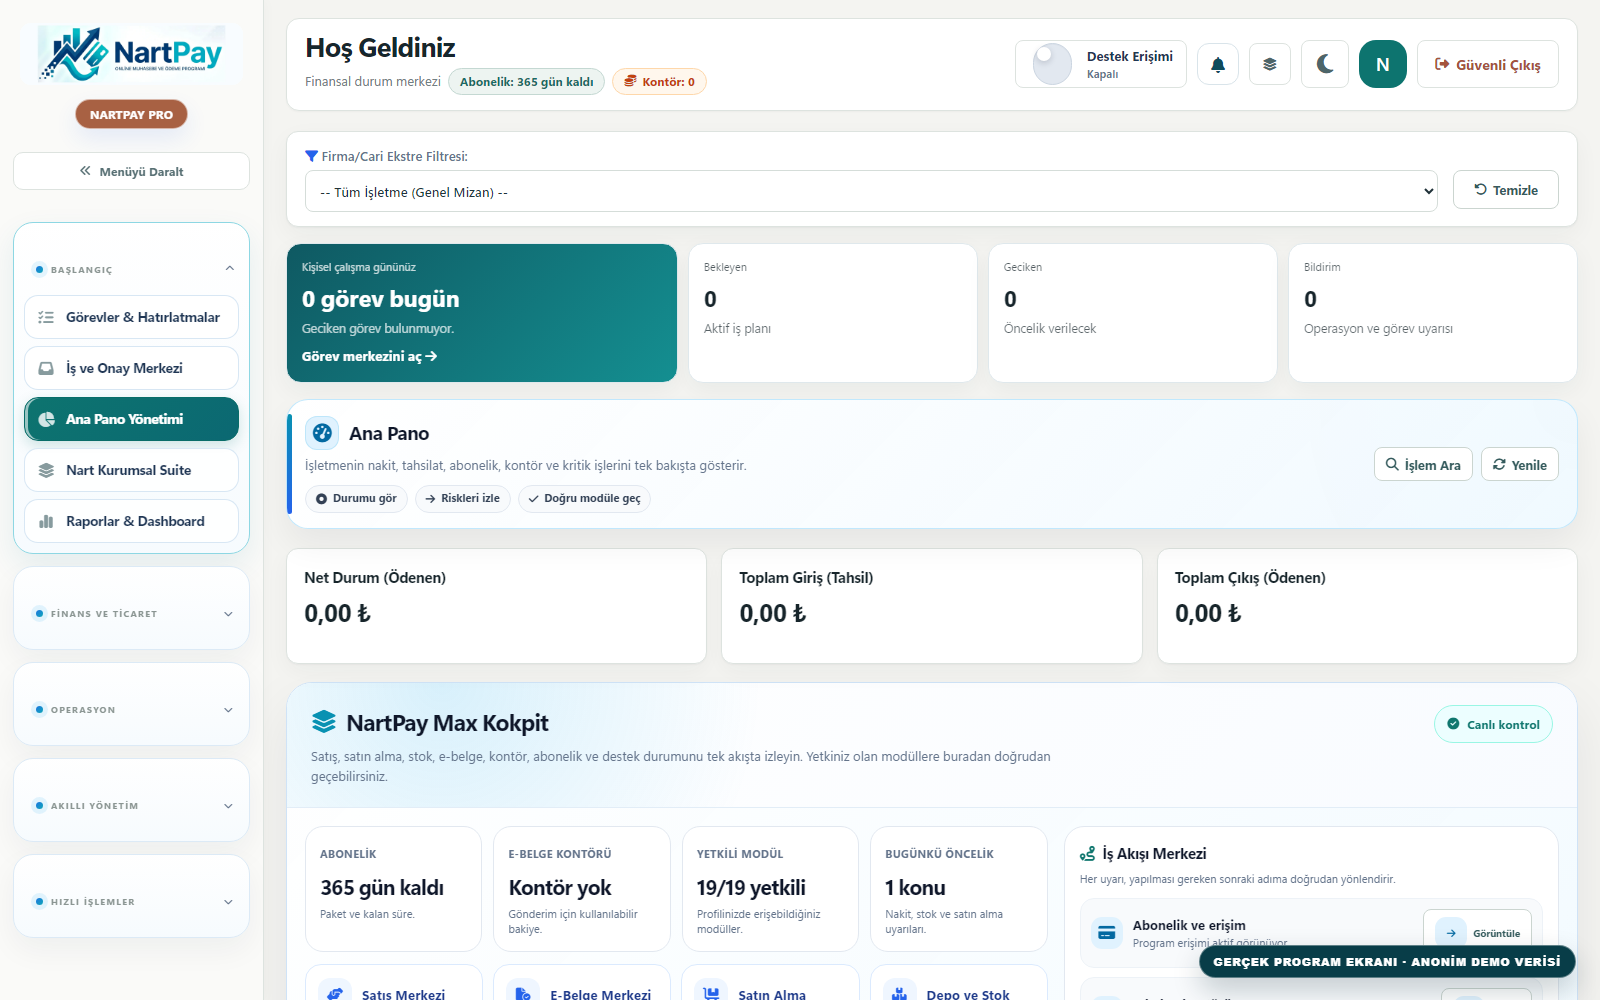This screenshot has height=1000, width=1600.
Task: Click the Ana Pano Yönetimi pie icon
Action: pos(46,419)
